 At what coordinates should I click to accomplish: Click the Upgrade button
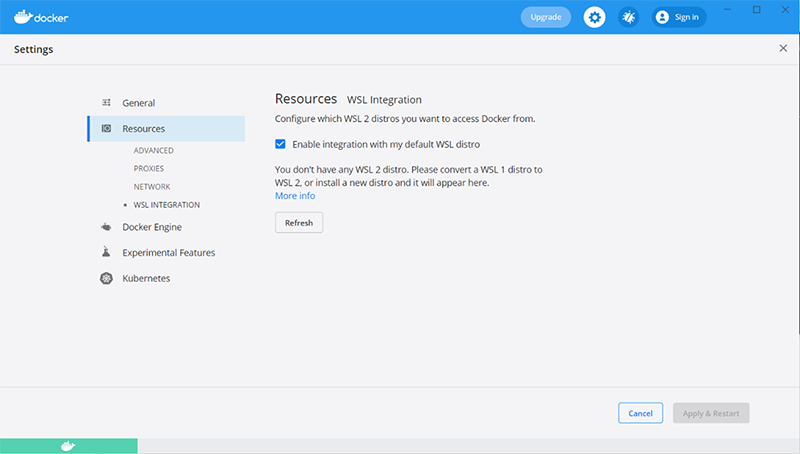[545, 17]
